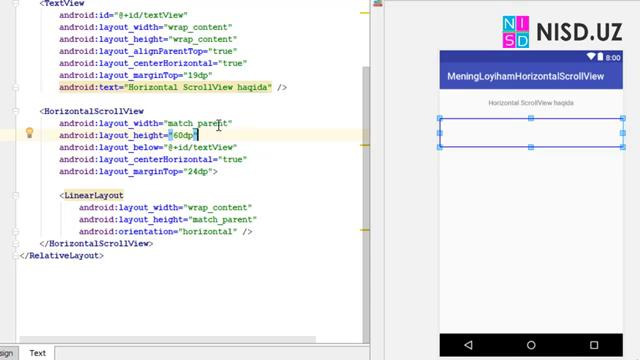Click the right-middle handle of the selected view
Image resolution: width=640 pixels, height=360 pixels.
(622, 133)
